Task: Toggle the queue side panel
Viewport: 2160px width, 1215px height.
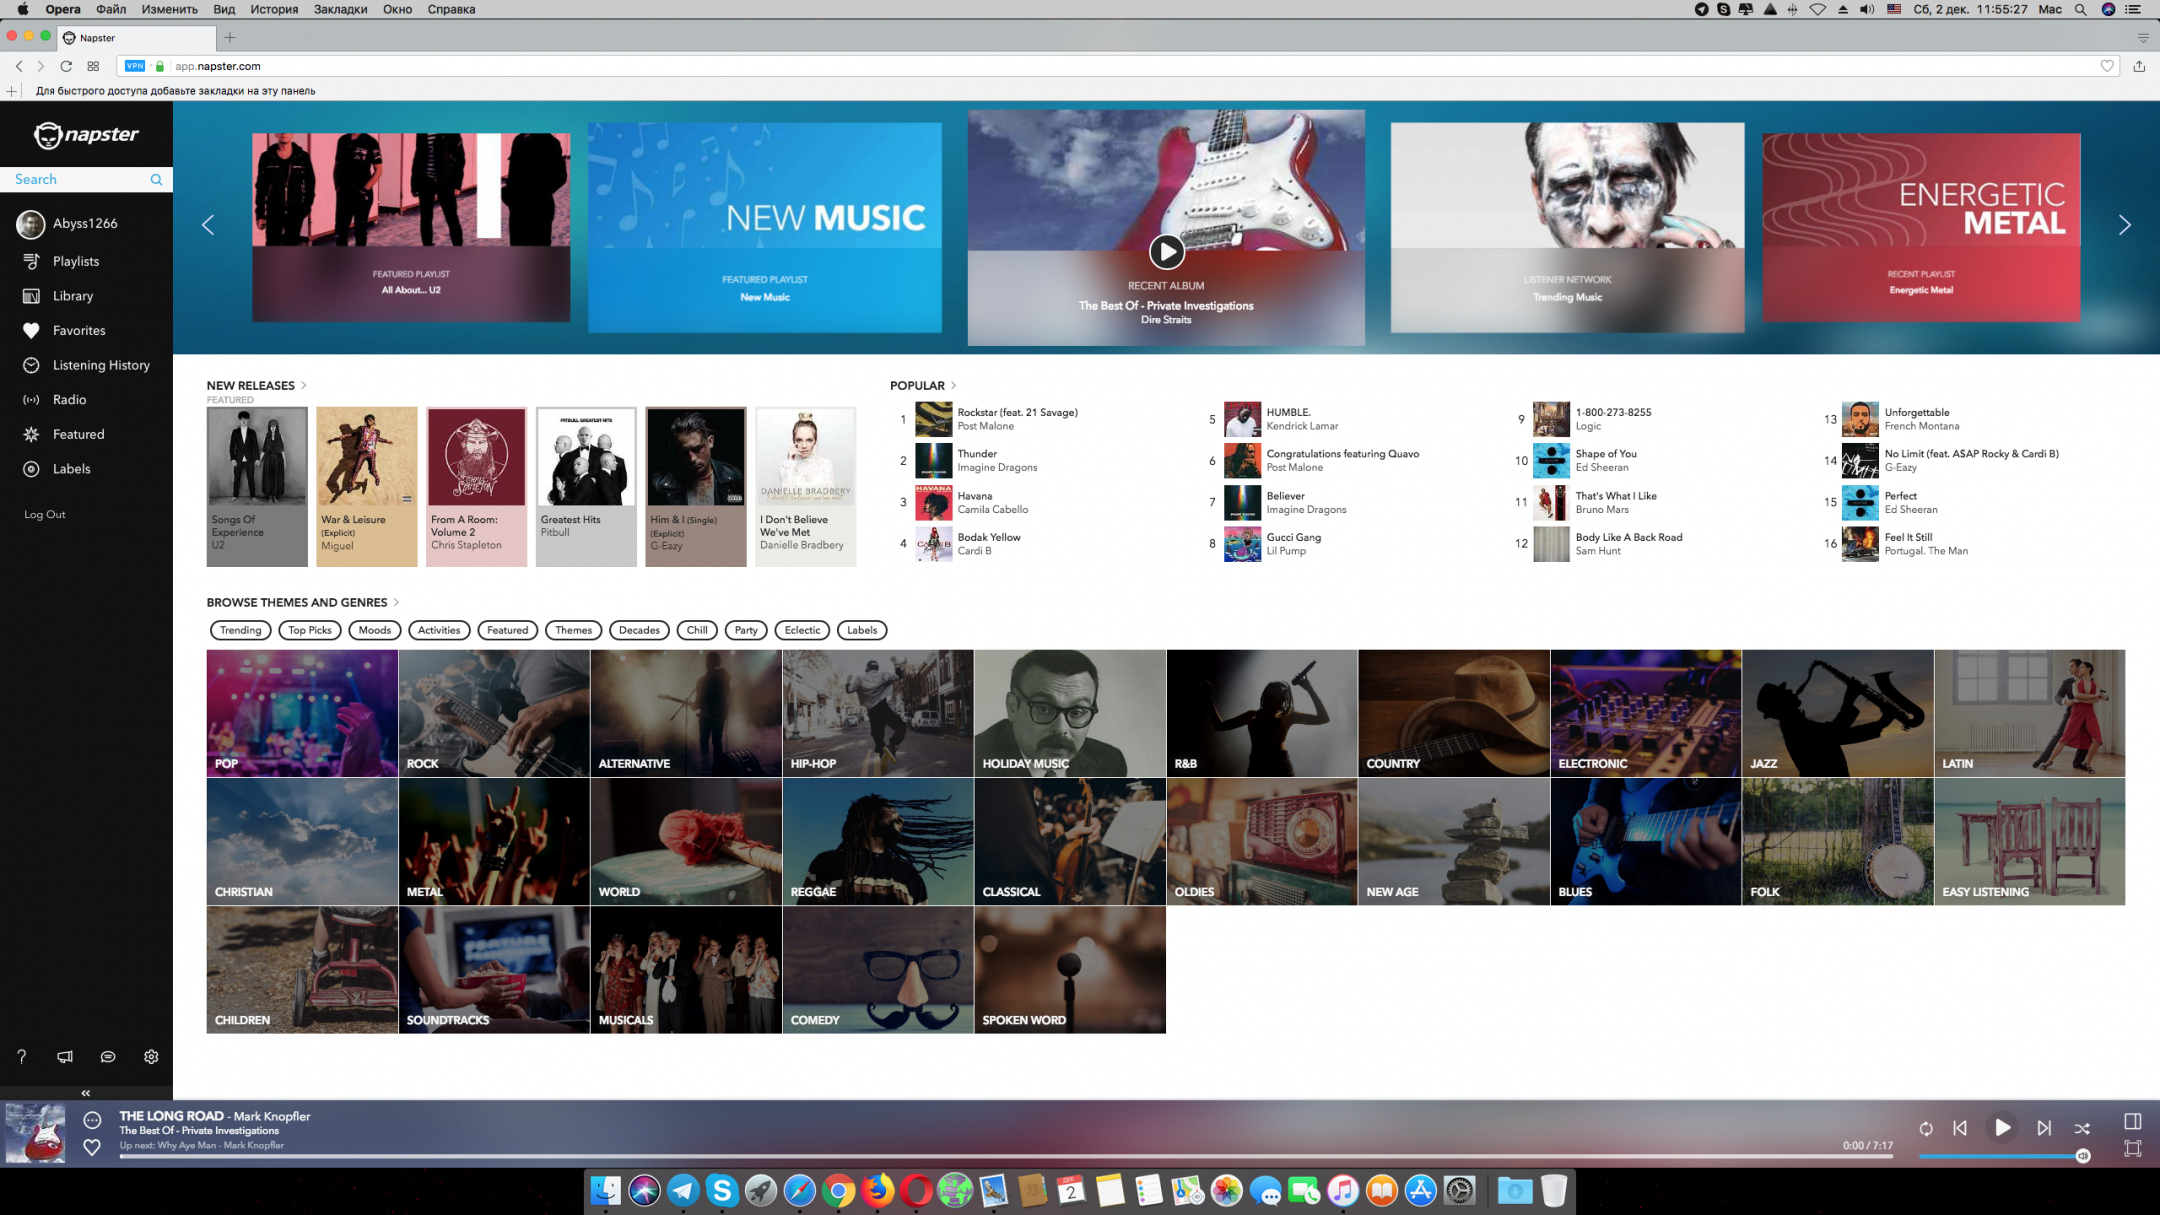Action: [2132, 1121]
